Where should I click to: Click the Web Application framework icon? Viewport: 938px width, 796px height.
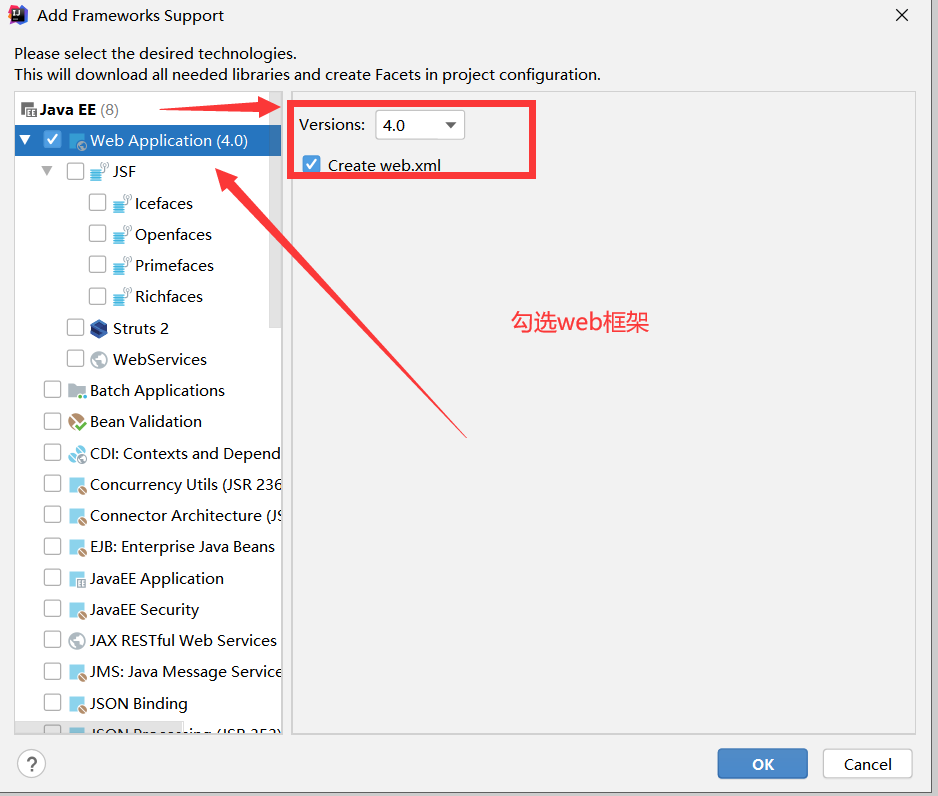[x=78, y=142]
